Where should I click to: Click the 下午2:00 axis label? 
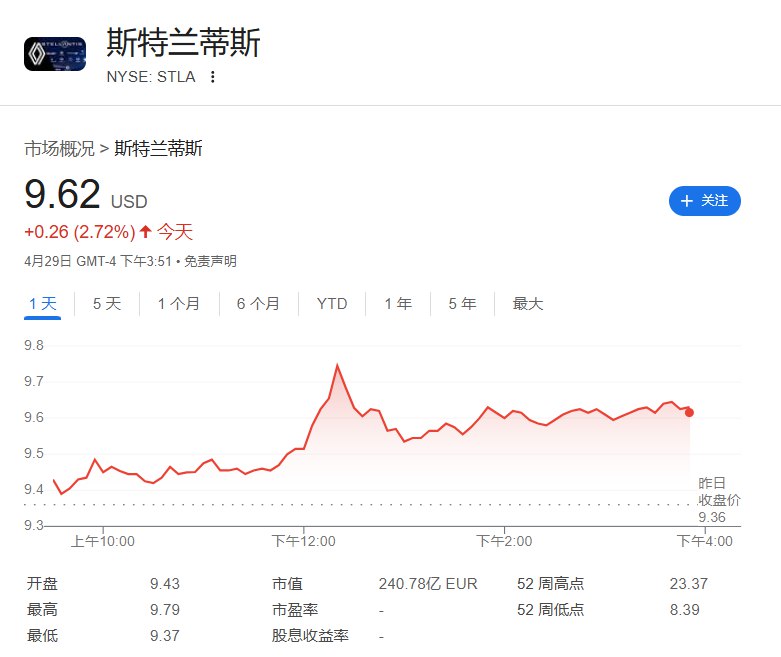pos(504,541)
